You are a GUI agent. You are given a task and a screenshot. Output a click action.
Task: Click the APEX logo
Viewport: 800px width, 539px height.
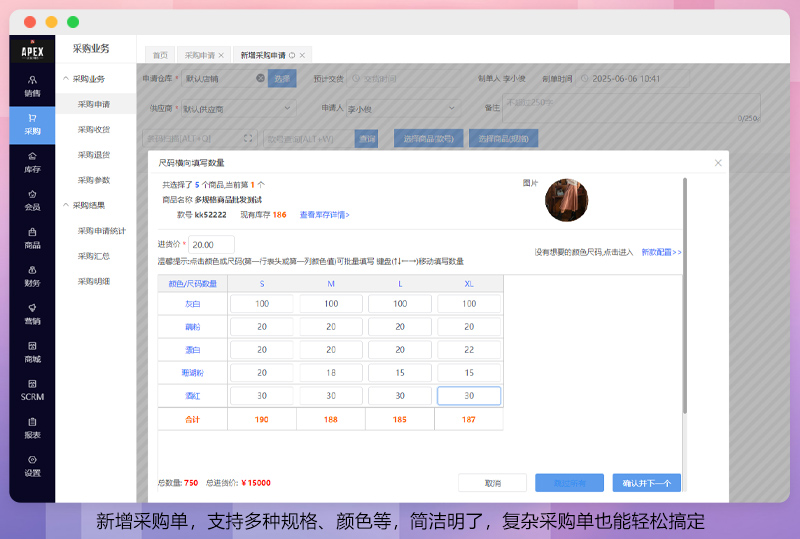click(32, 51)
